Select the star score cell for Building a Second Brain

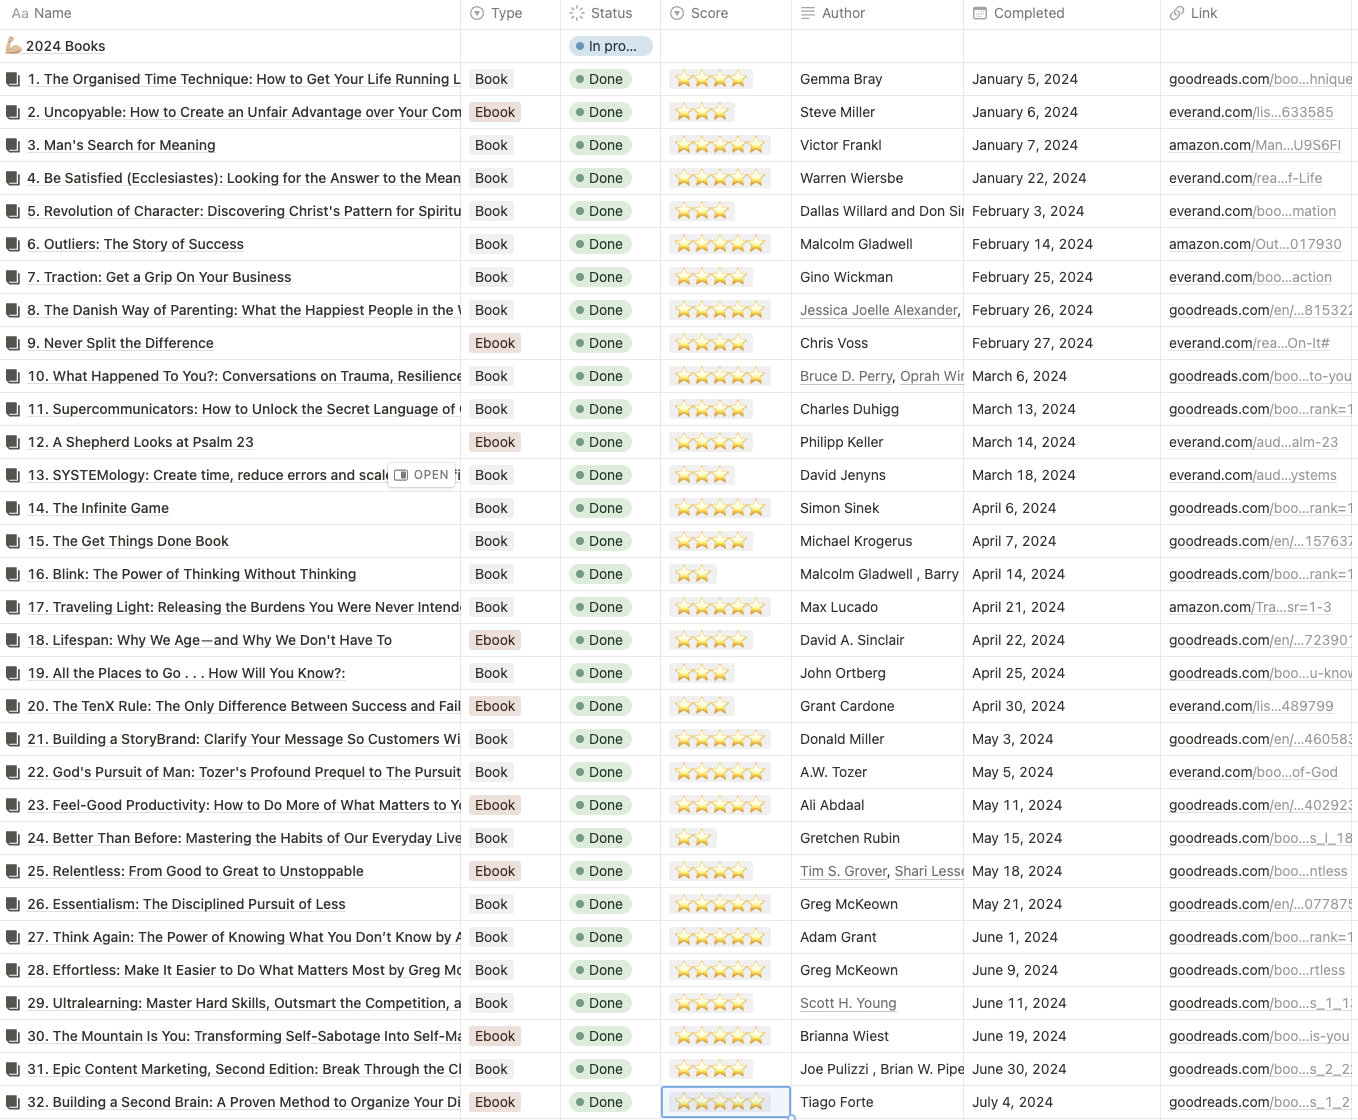click(x=726, y=1102)
